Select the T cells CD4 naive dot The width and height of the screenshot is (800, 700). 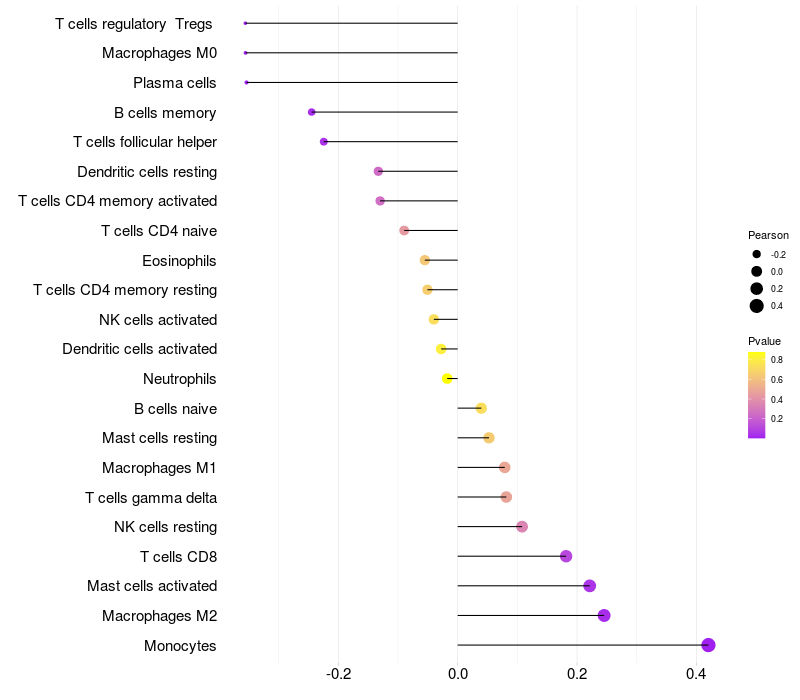point(404,231)
